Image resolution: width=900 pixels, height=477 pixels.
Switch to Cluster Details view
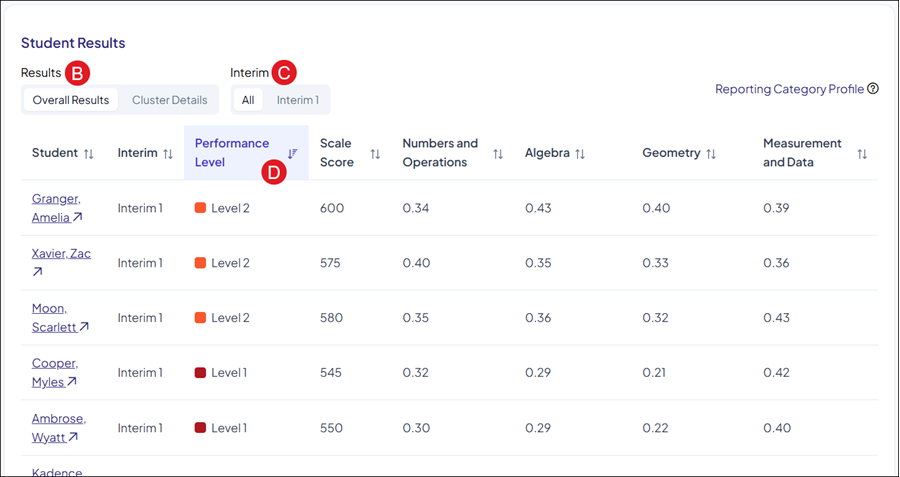170,100
